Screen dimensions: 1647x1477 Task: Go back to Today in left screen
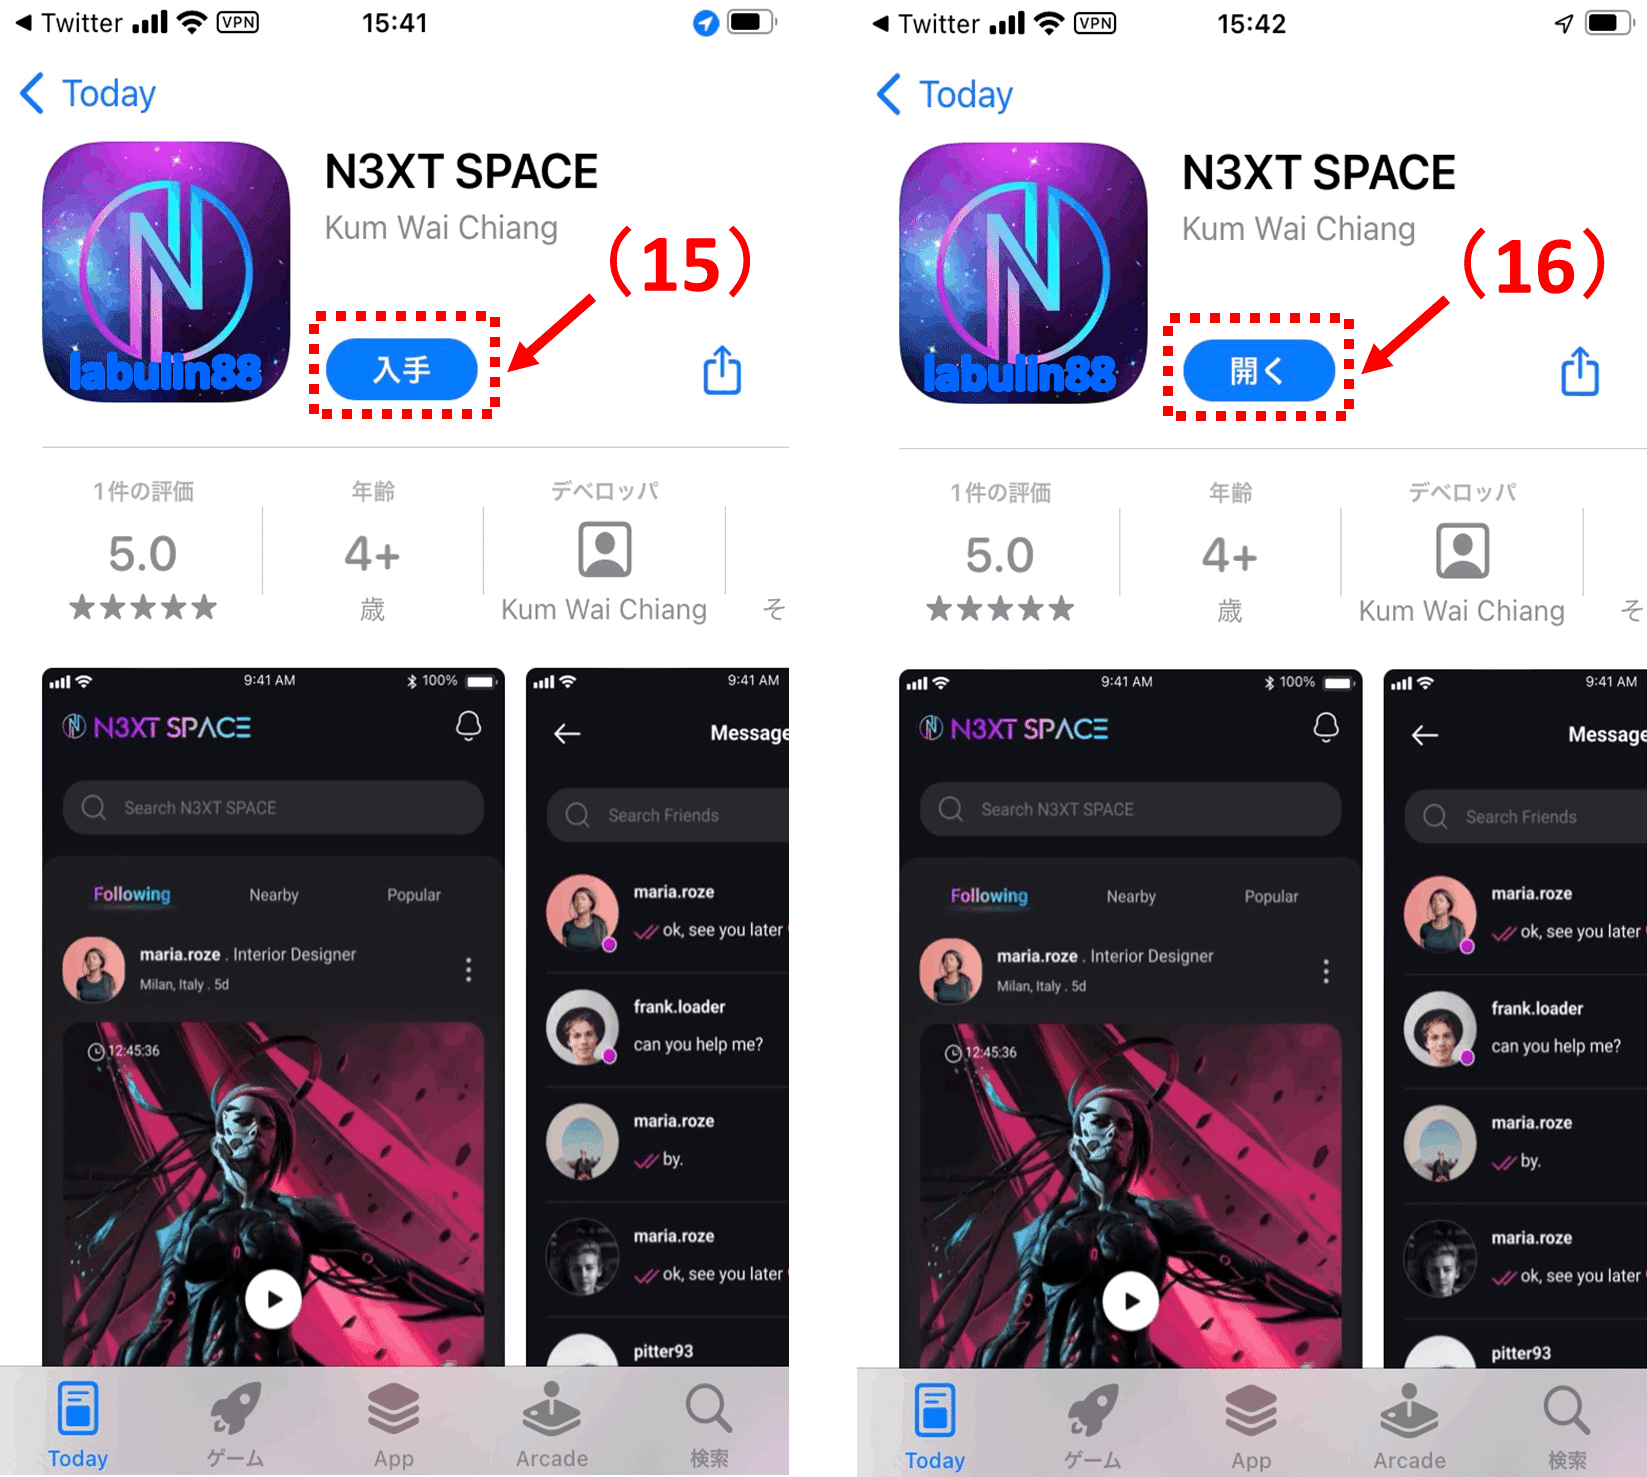click(x=88, y=93)
